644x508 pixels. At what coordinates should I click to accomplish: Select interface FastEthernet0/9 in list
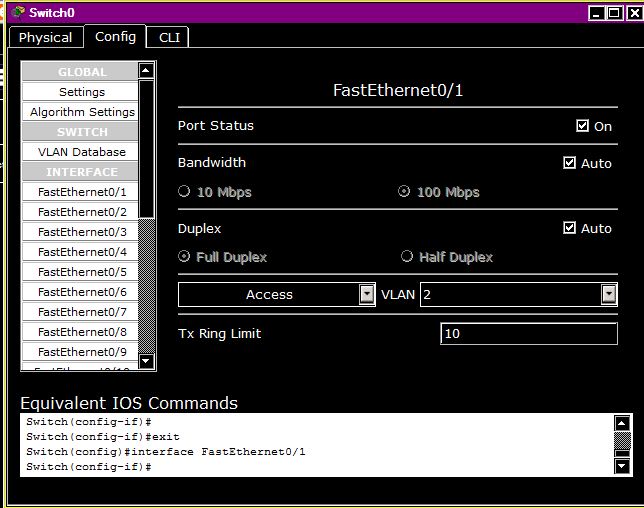pyautogui.click(x=80, y=352)
